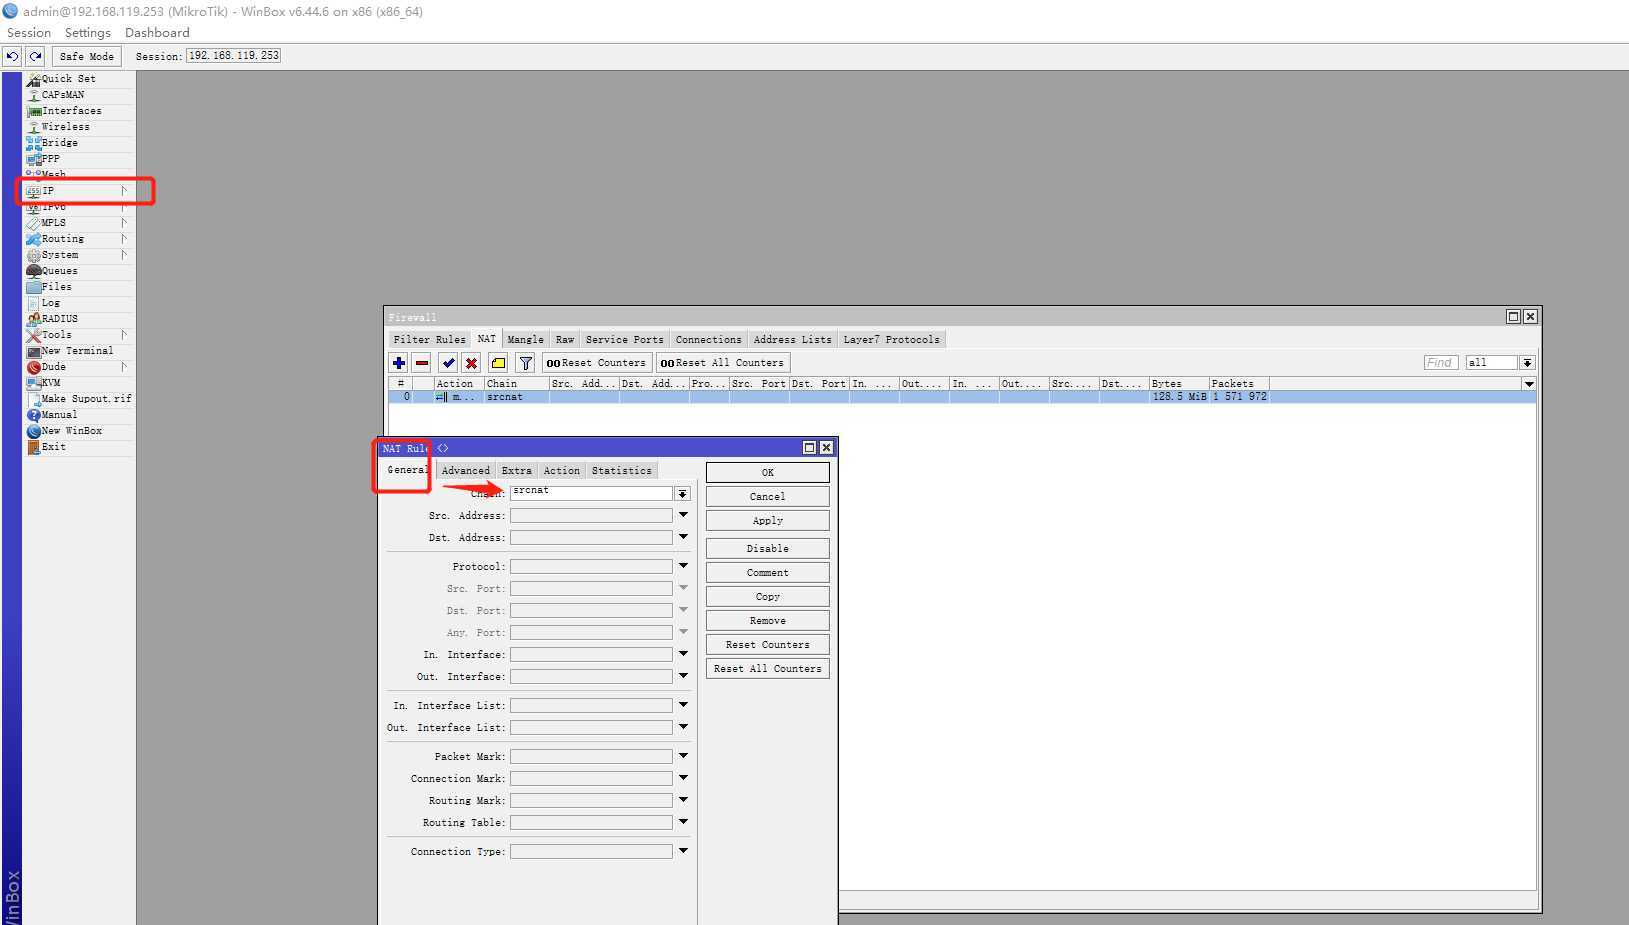Open the Filter funnel icon

click(525, 363)
